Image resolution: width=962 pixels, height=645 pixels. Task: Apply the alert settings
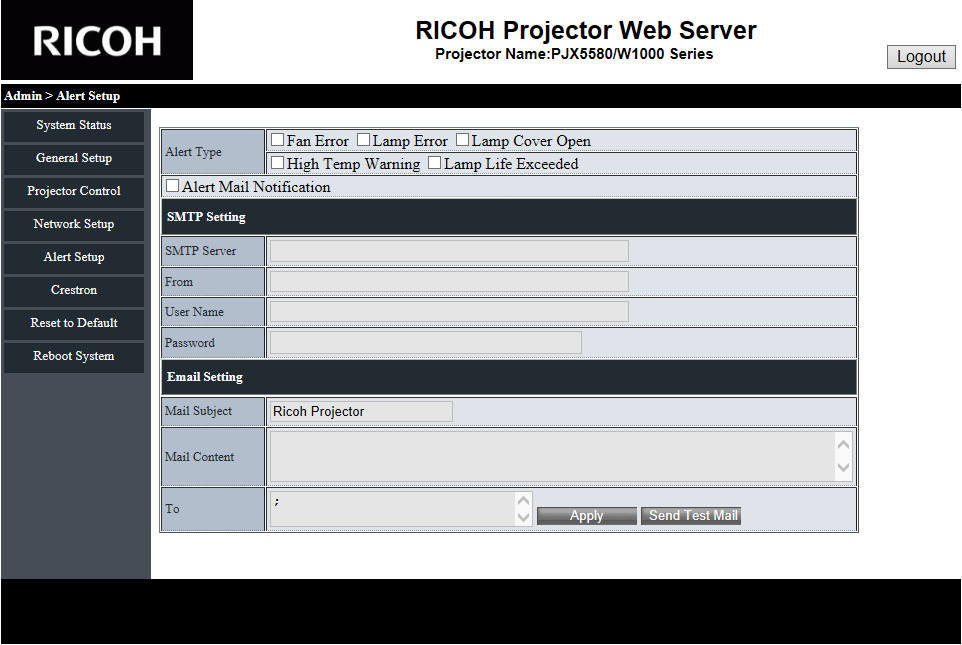point(587,516)
